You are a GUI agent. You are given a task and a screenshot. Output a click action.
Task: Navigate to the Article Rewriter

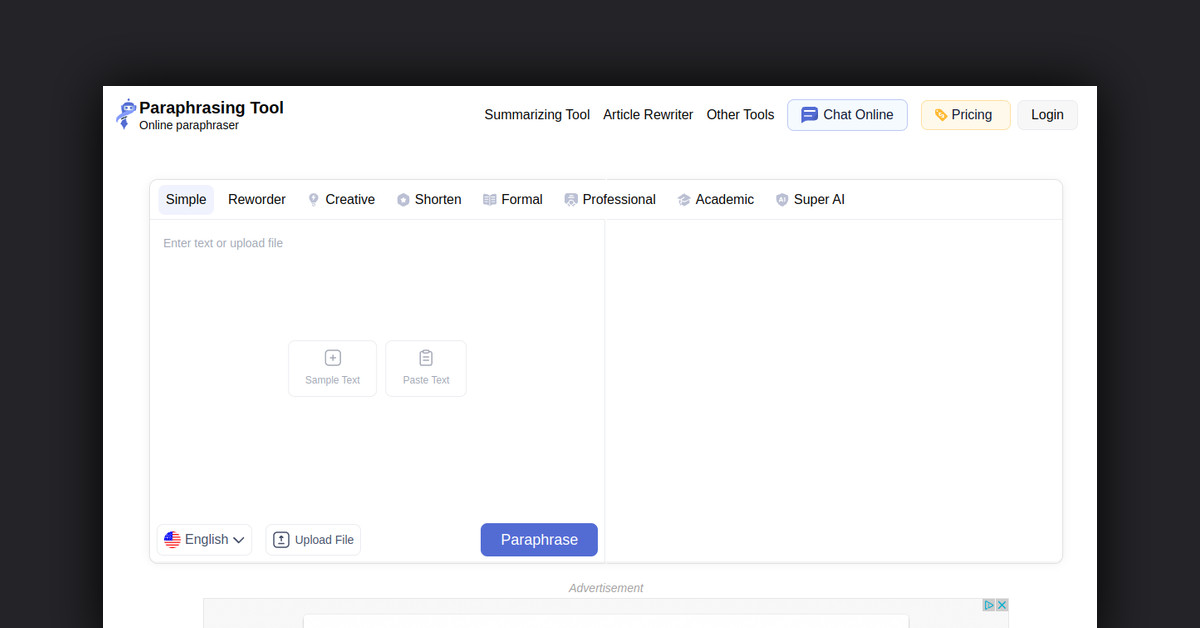(x=648, y=115)
